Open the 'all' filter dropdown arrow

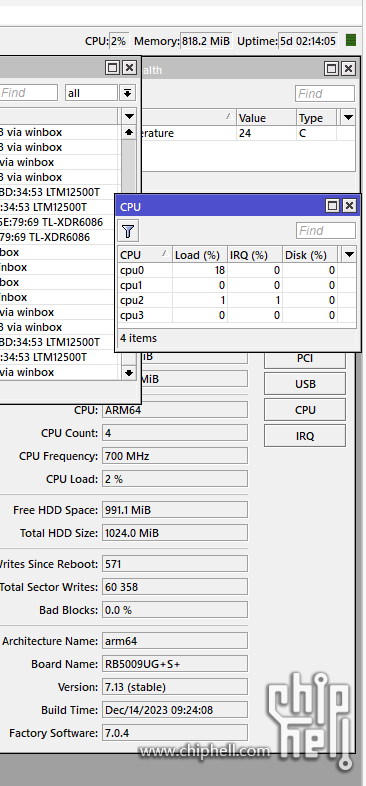(x=127, y=93)
